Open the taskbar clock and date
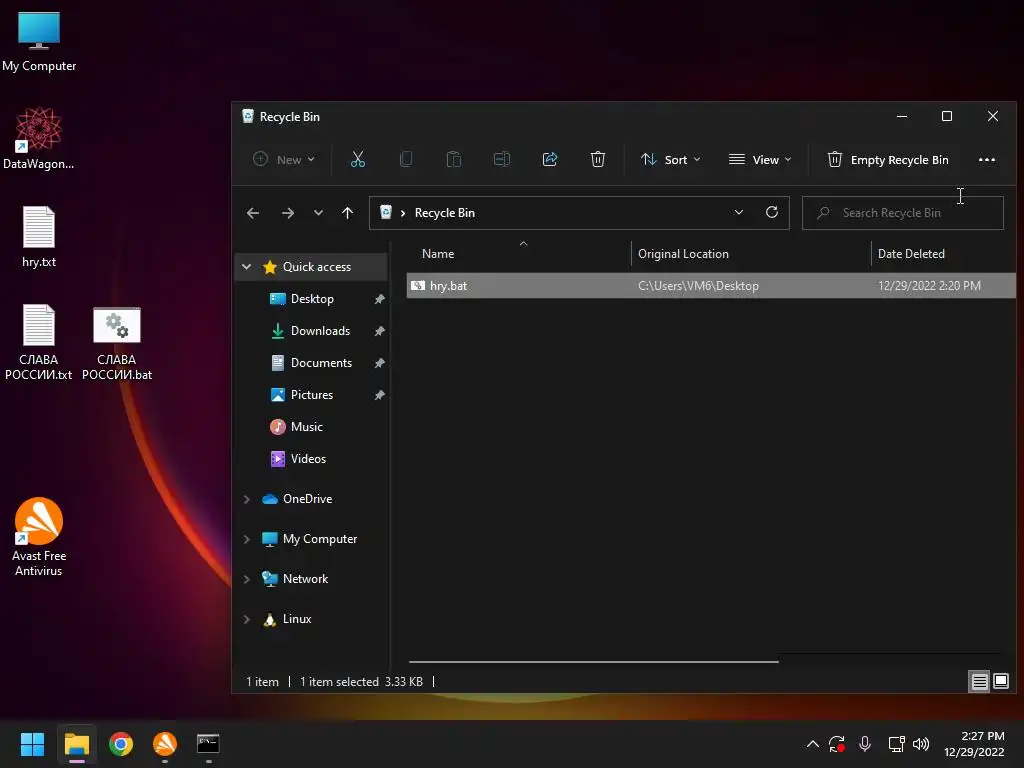Screen dimensions: 1024x768 [974, 744]
